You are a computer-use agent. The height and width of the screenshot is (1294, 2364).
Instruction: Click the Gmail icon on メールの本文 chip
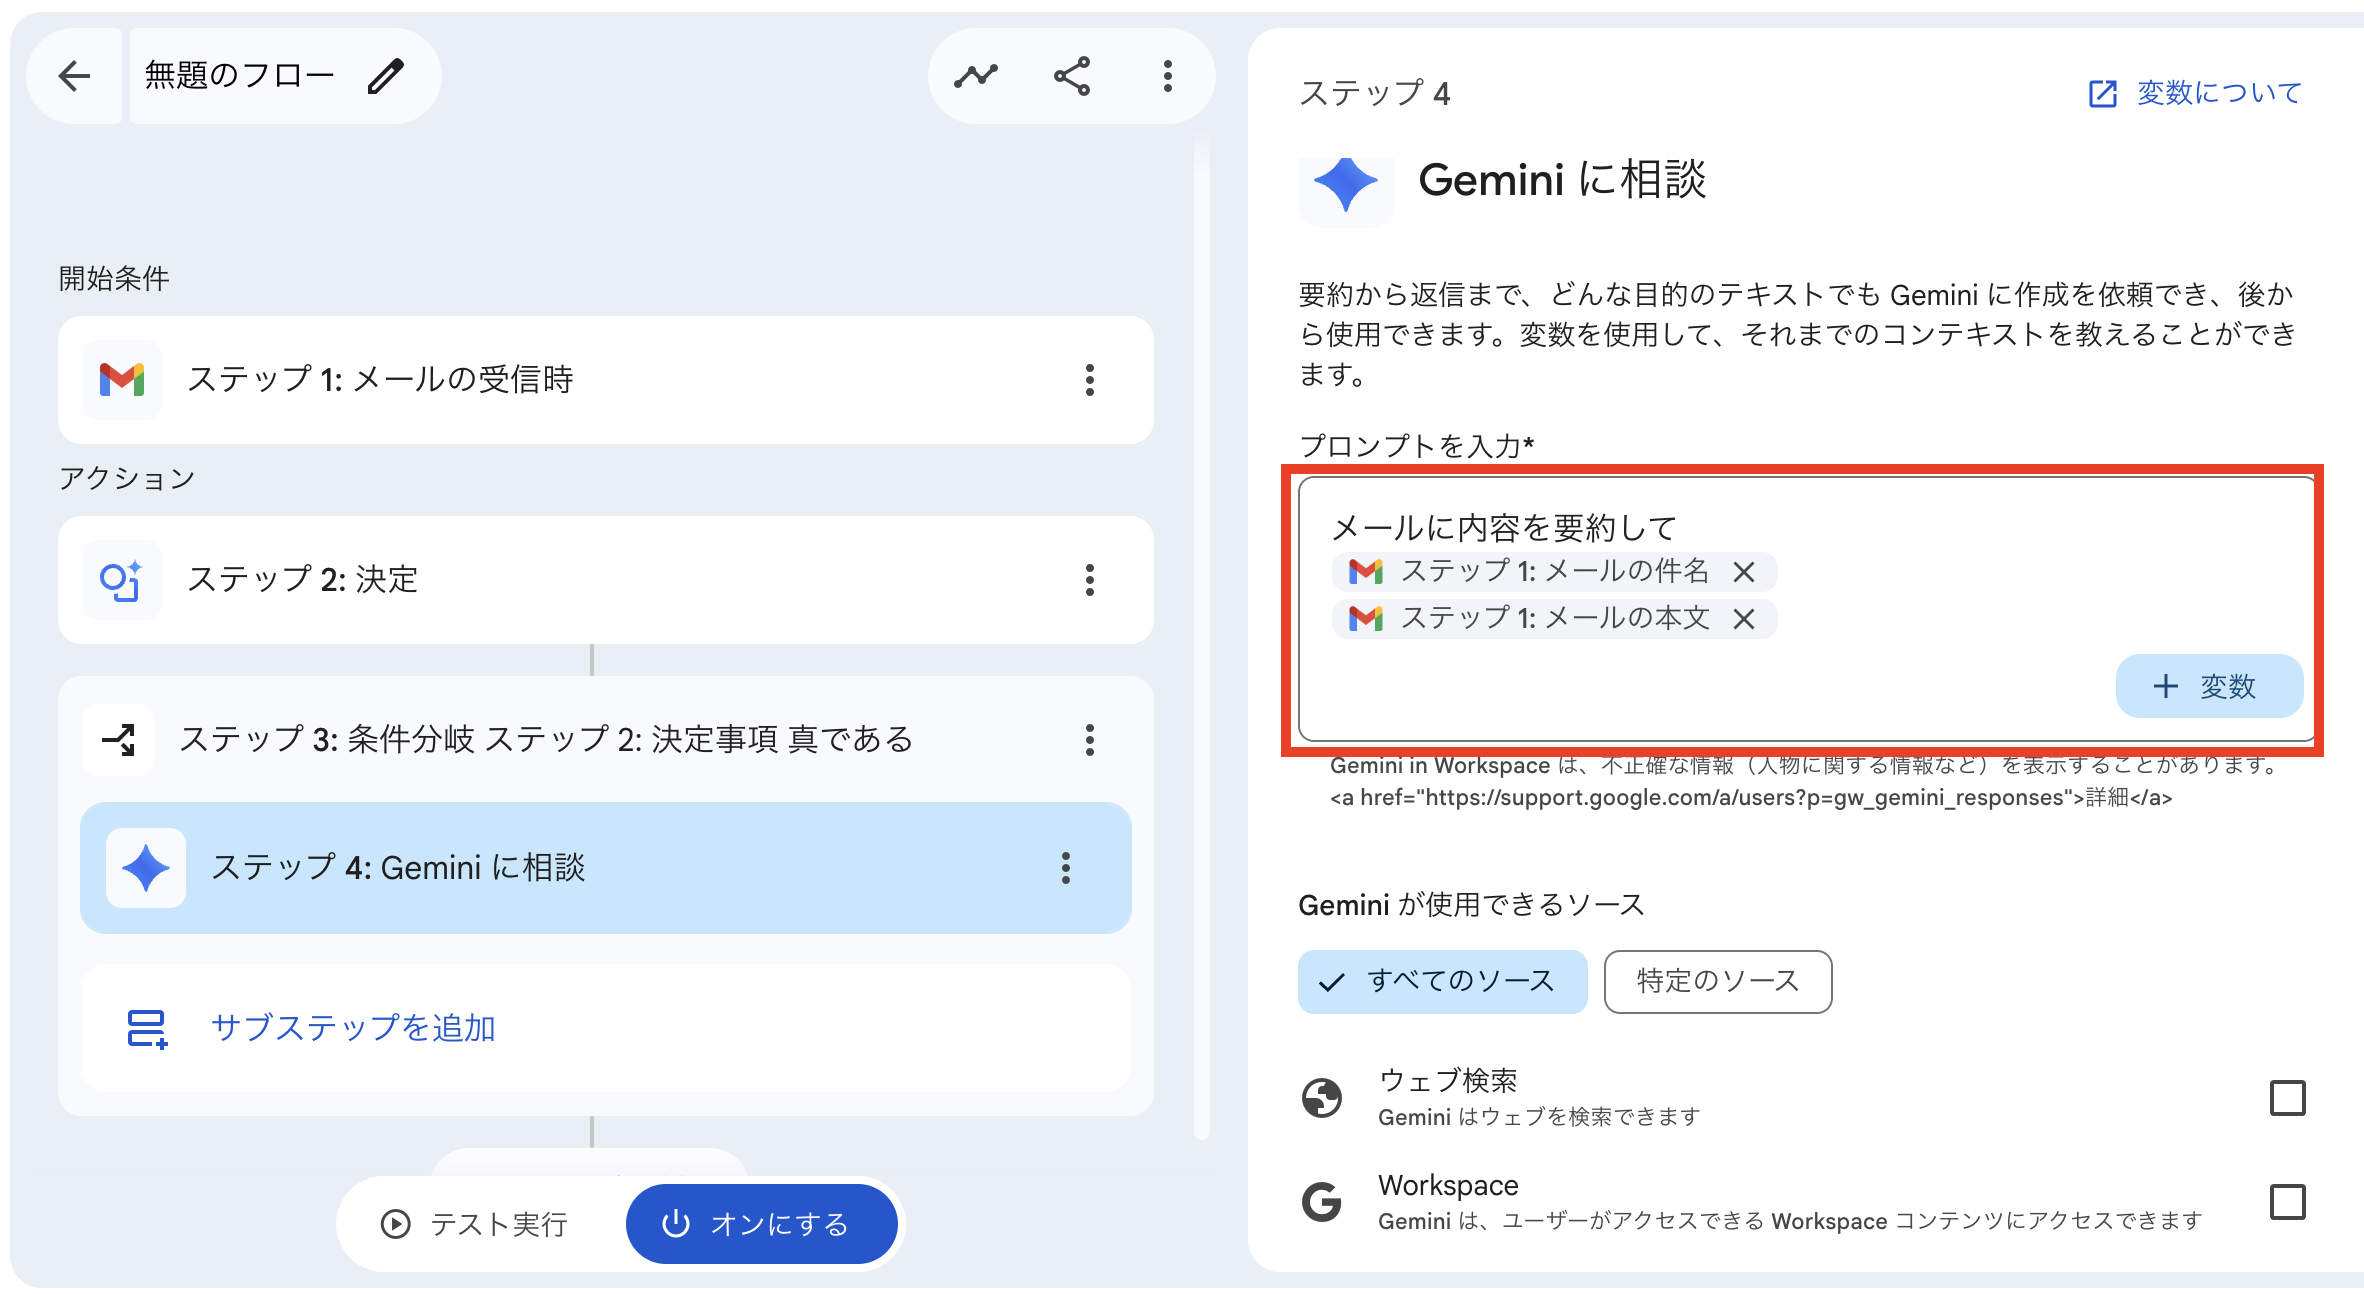pyautogui.click(x=1366, y=619)
